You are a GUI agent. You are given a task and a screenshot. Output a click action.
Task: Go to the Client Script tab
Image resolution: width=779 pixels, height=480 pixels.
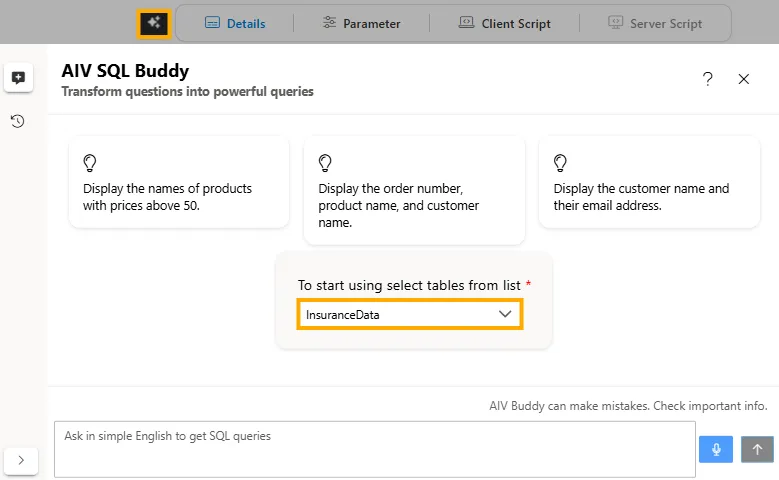(x=504, y=23)
